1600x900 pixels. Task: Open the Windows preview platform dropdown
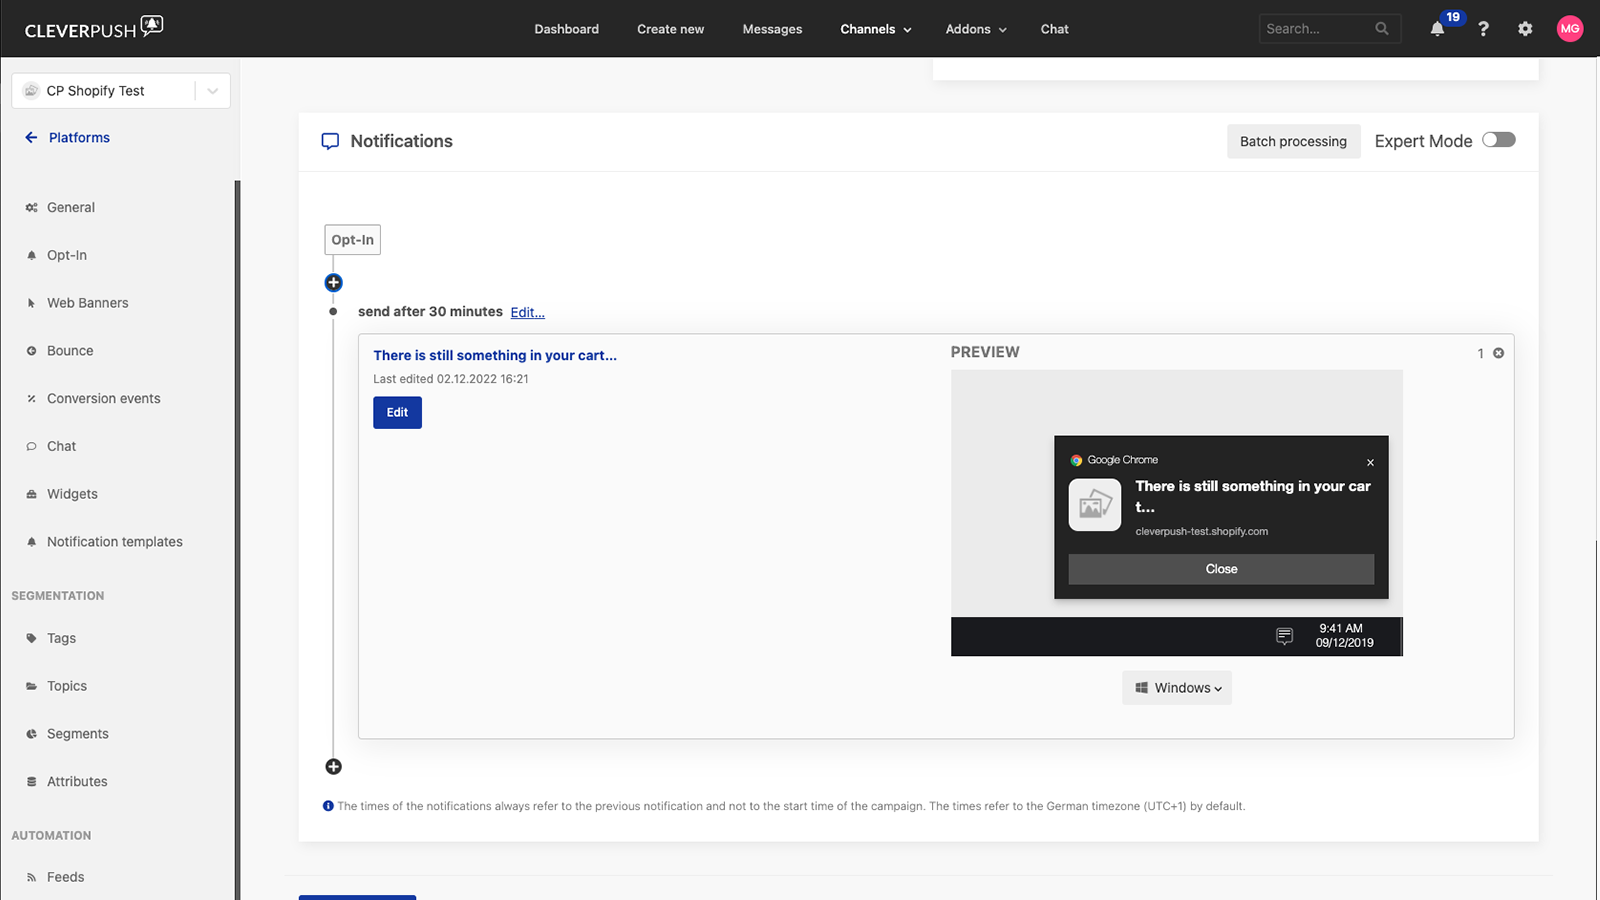pos(1177,688)
